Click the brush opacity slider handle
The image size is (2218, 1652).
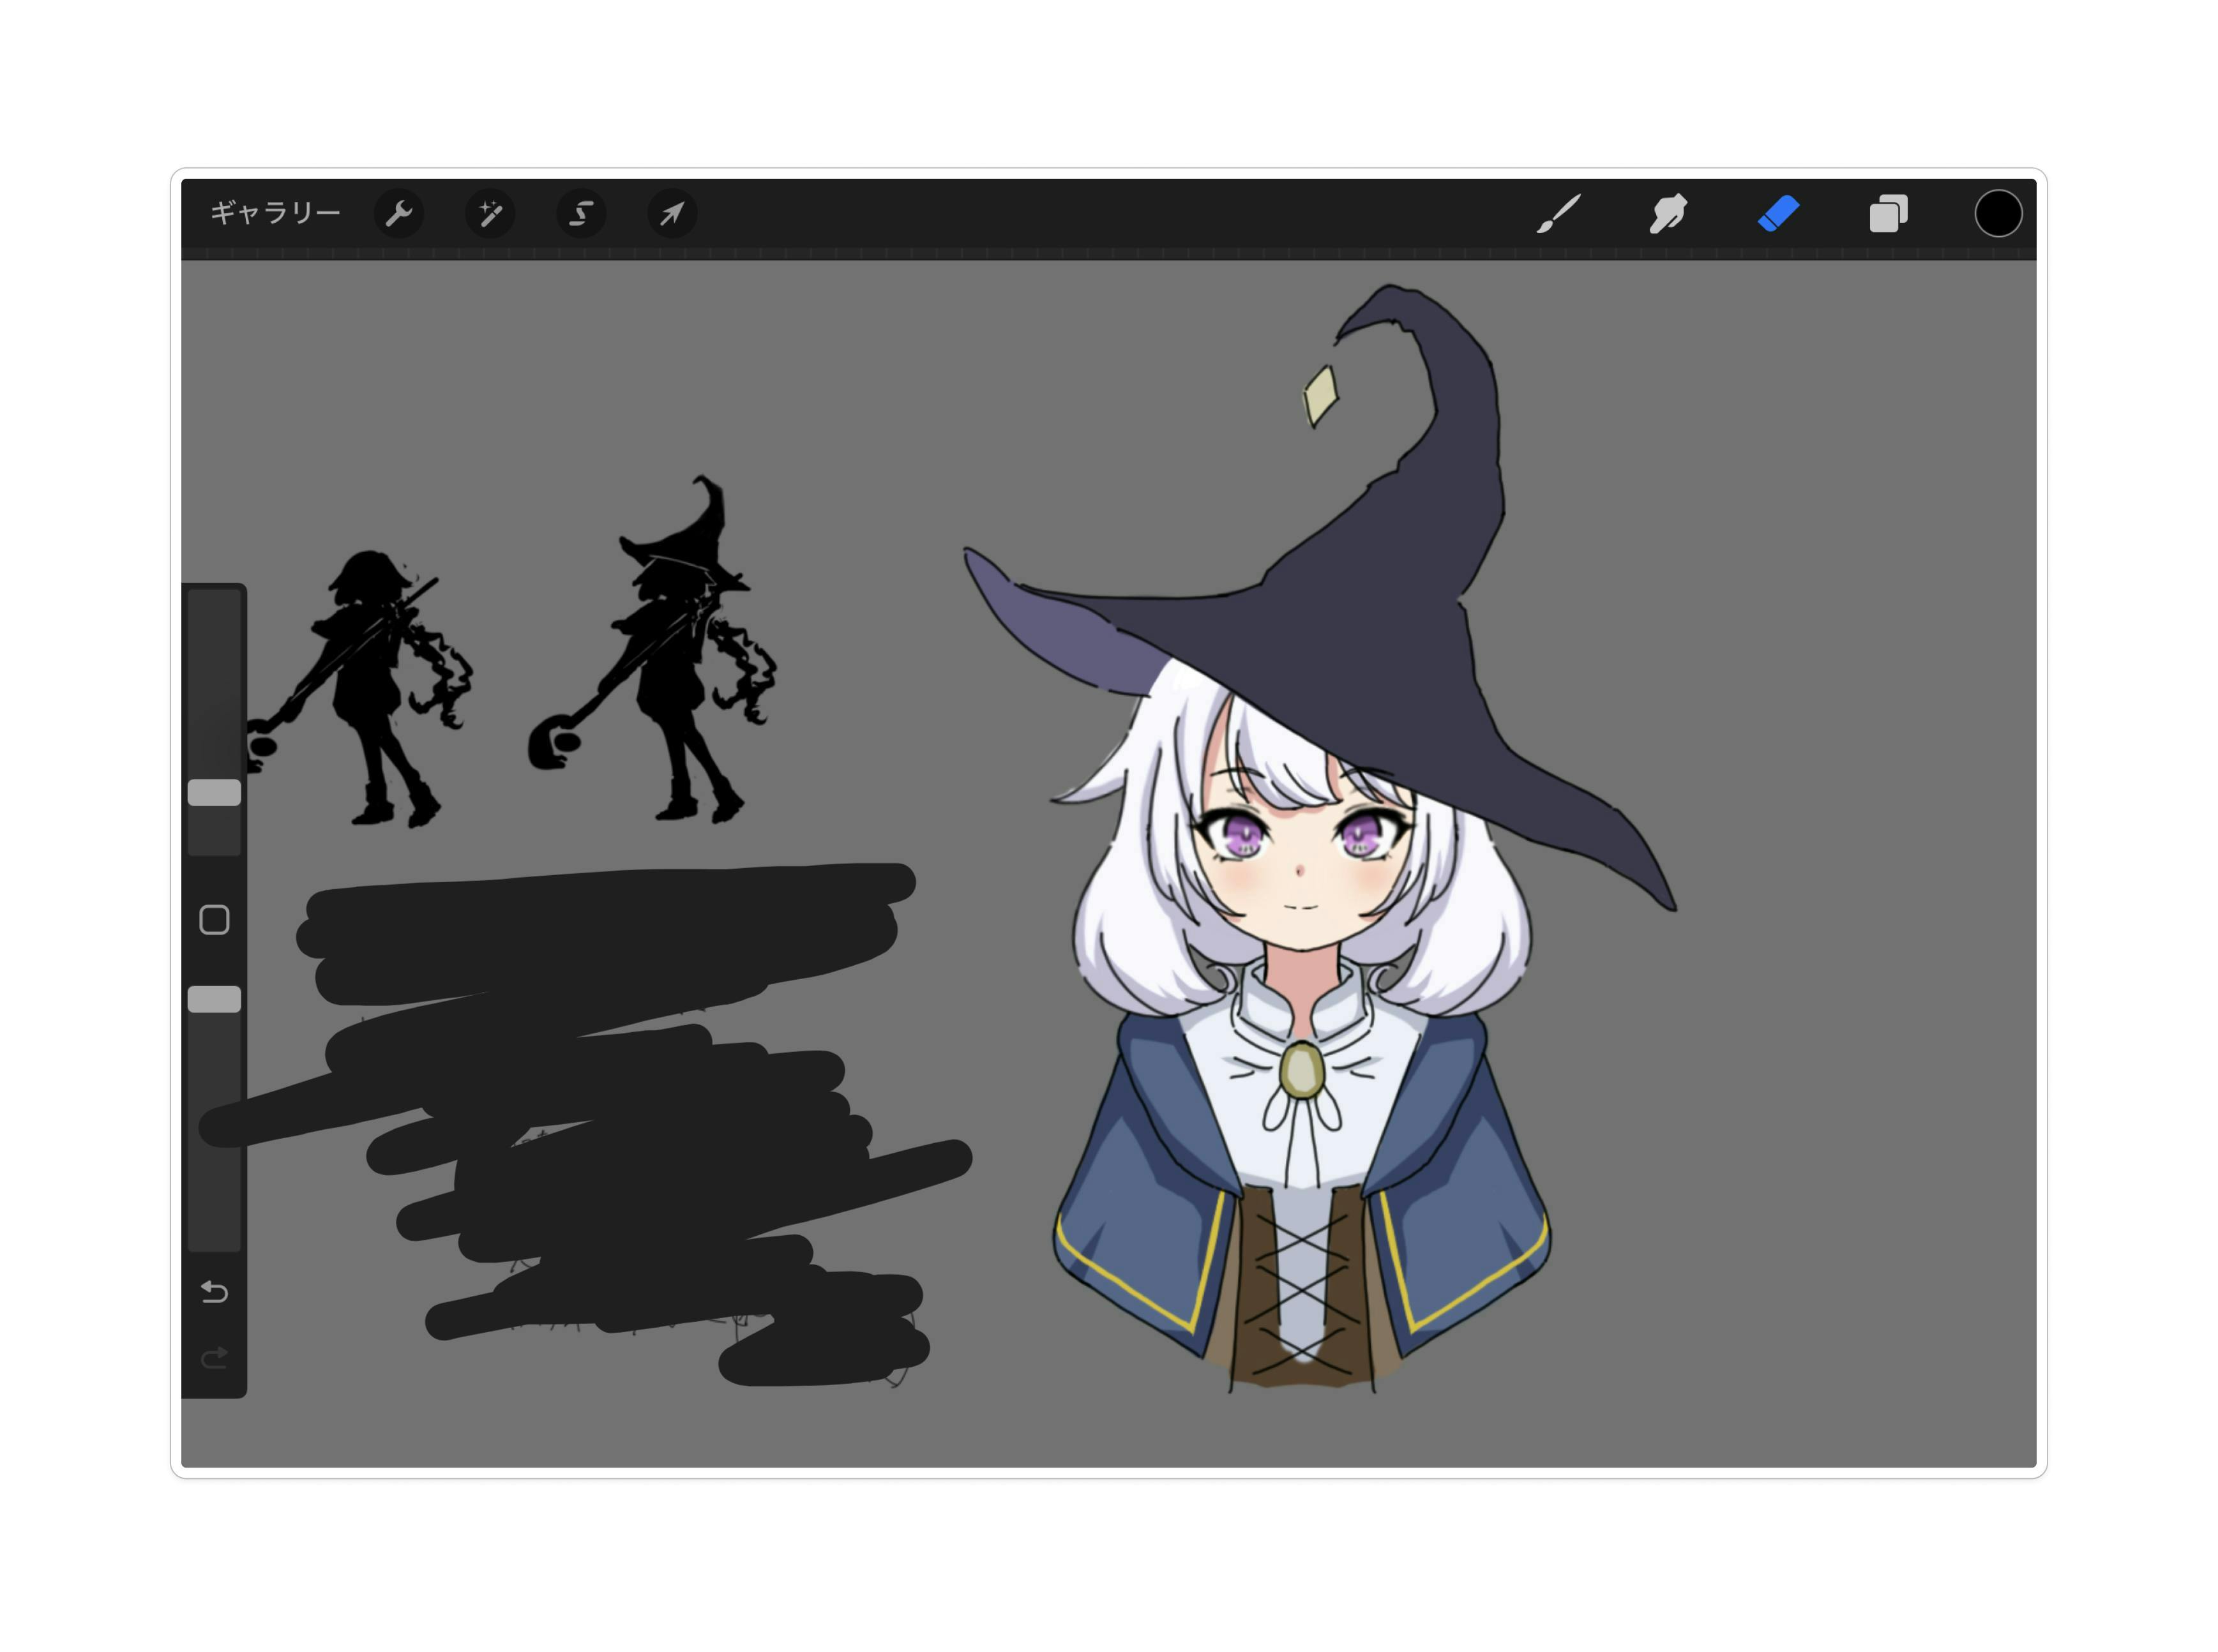pos(214,1000)
